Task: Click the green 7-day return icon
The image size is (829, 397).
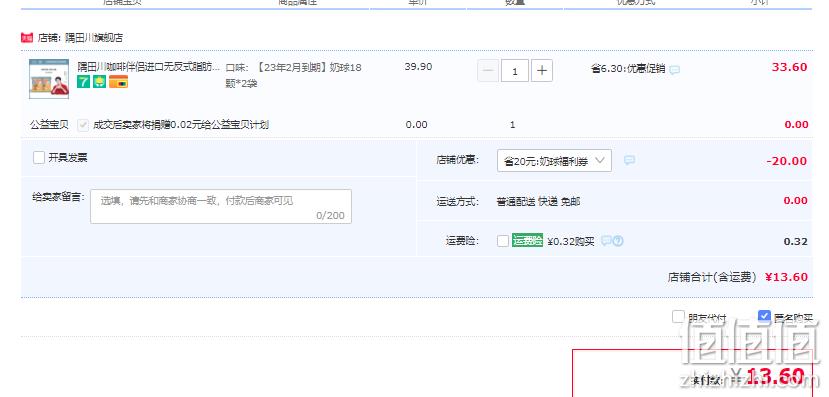Action: (84, 81)
